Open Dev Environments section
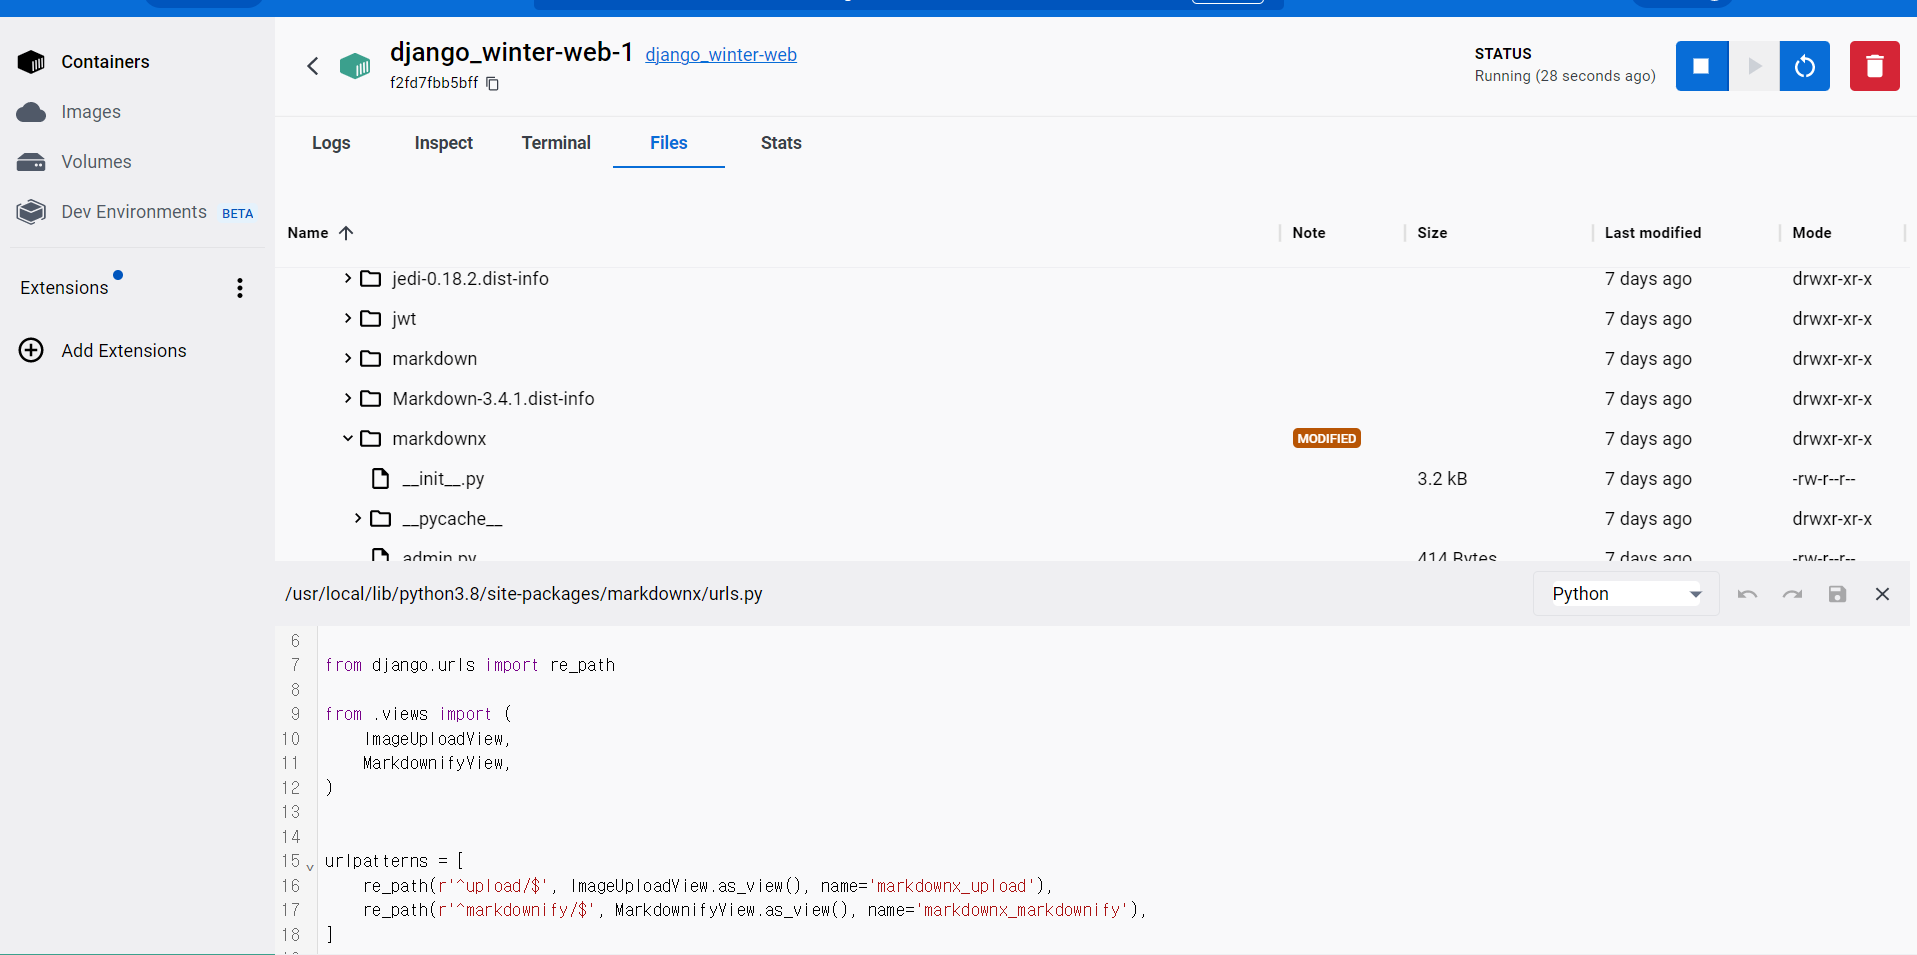Viewport: 1917px width, 955px height. pos(135,212)
